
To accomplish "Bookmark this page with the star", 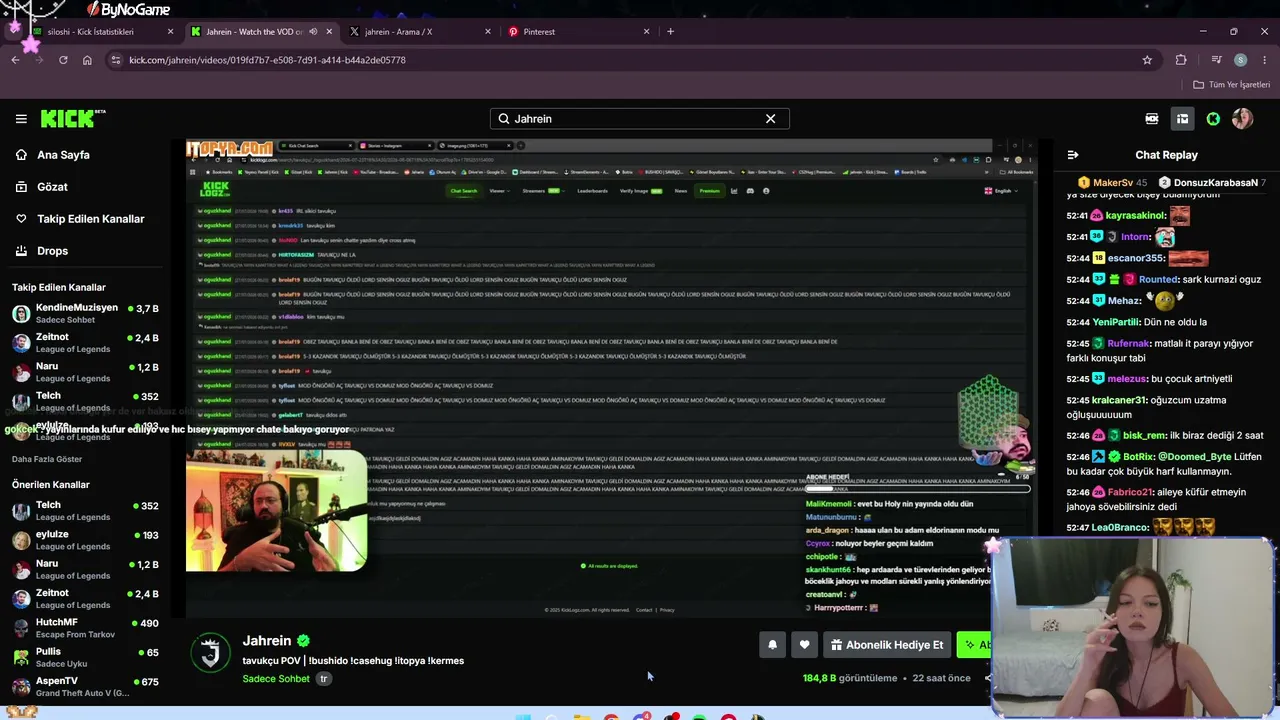I will pos(1147,60).
